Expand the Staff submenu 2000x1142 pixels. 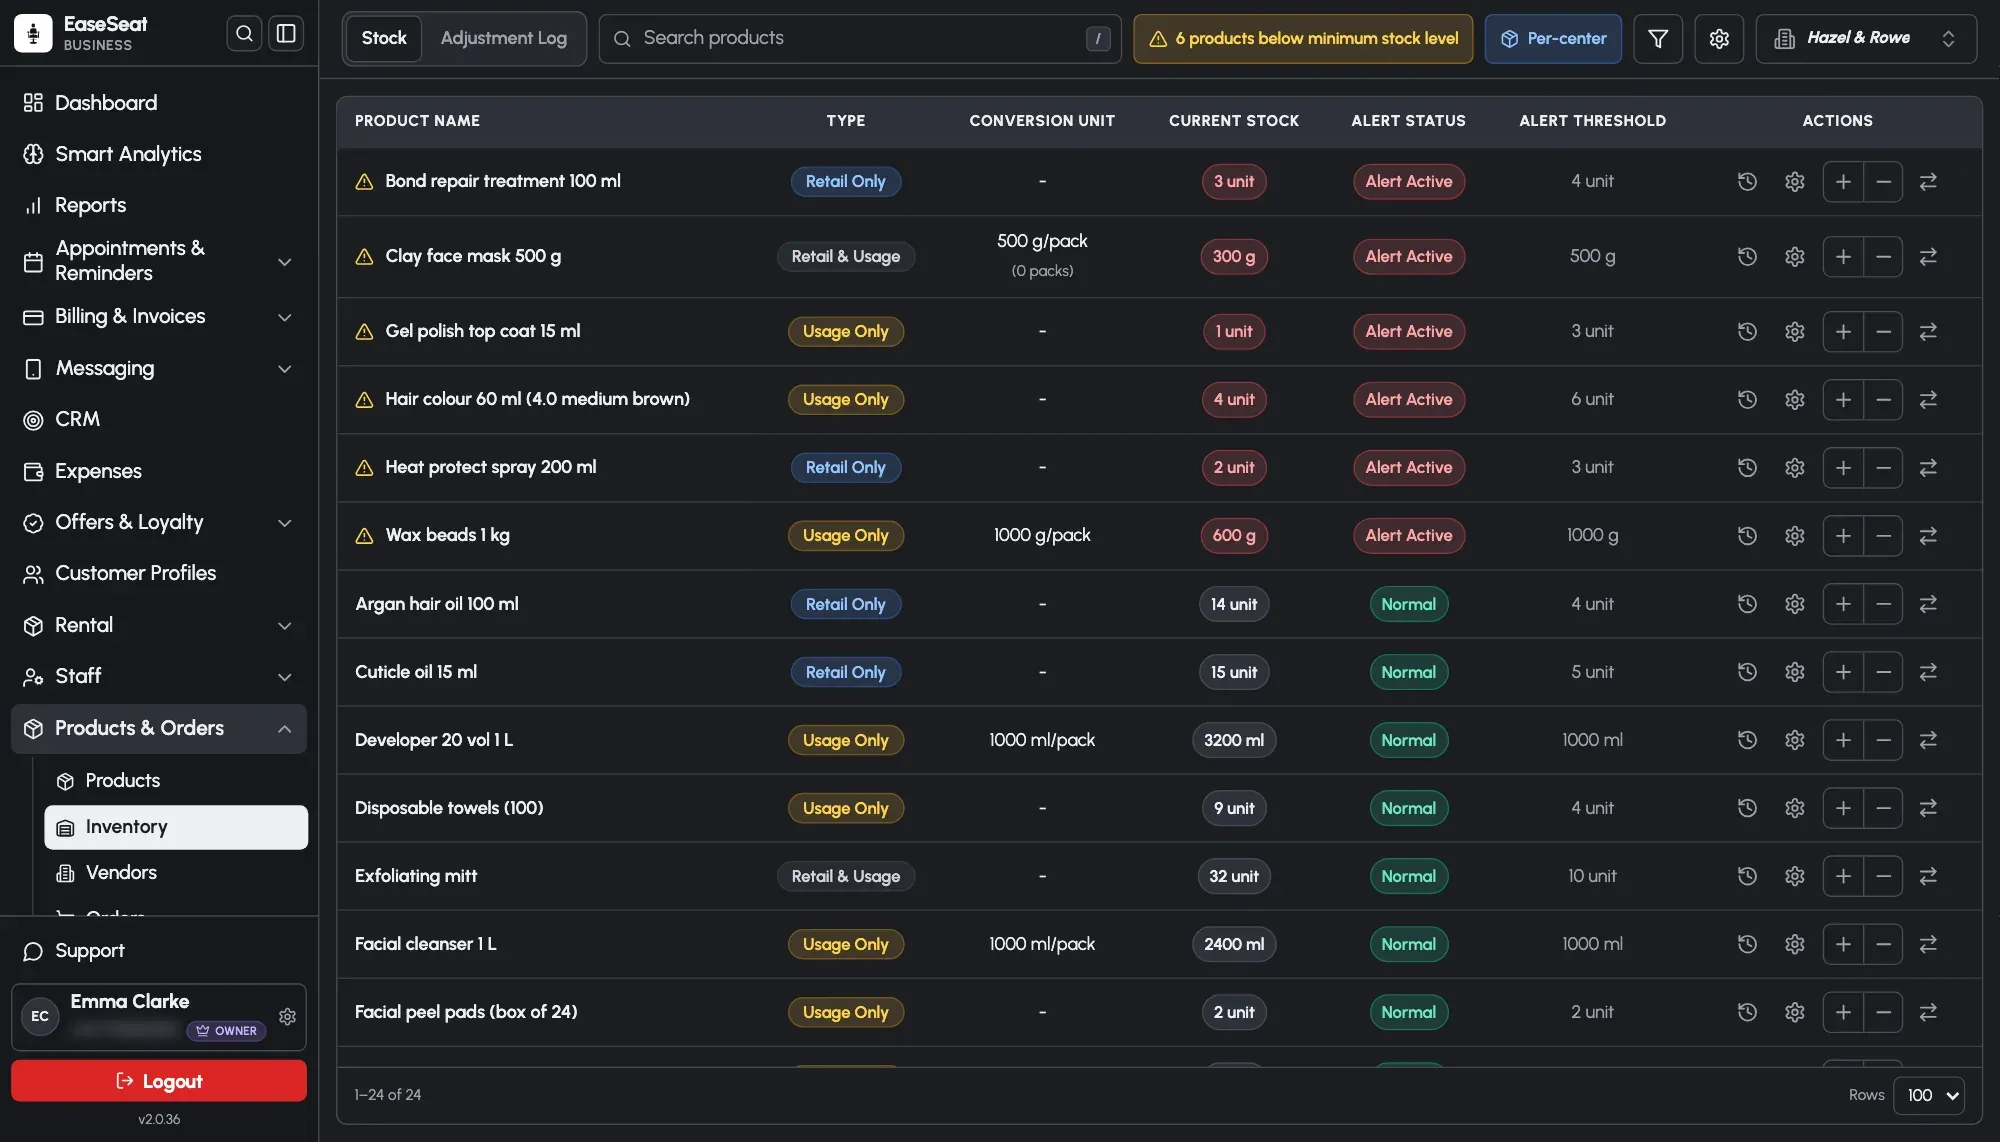coord(160,677)
